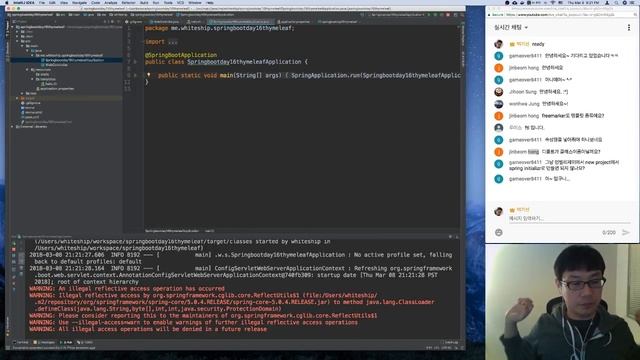
Task: Expand the folded import statements
Action: point(173,42)
